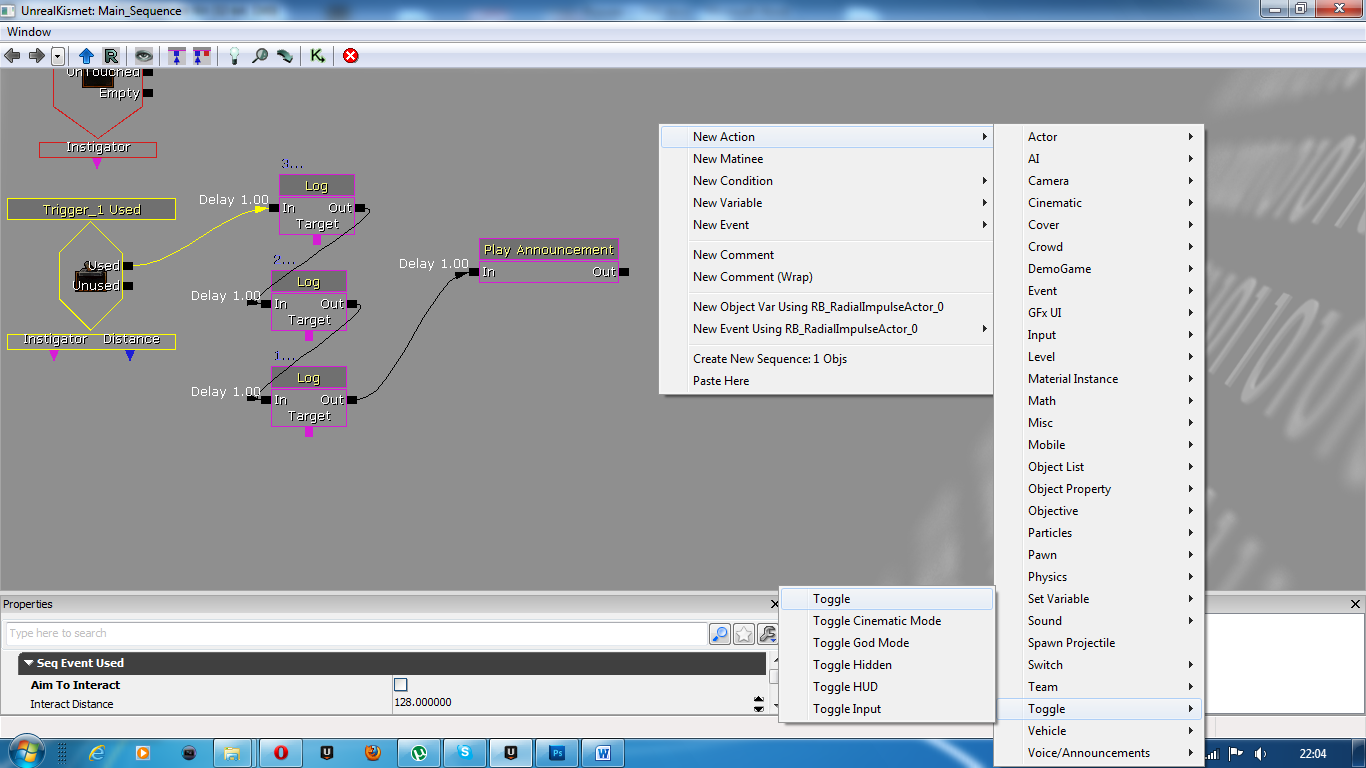
Task: Expand the GFx UI action category
Action: click(1099, 313)
